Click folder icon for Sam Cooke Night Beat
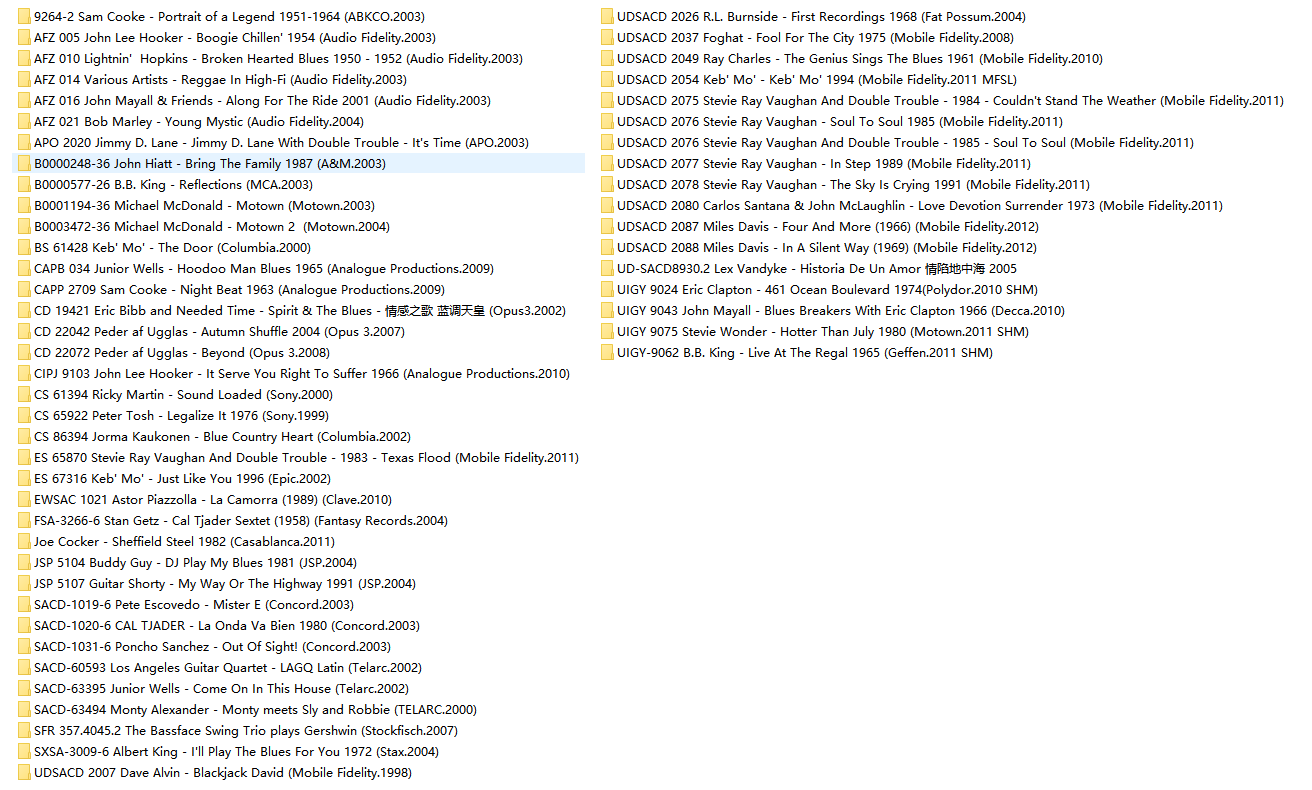Viewport: 1312px width, 790px height. click(x=24, y=290)
